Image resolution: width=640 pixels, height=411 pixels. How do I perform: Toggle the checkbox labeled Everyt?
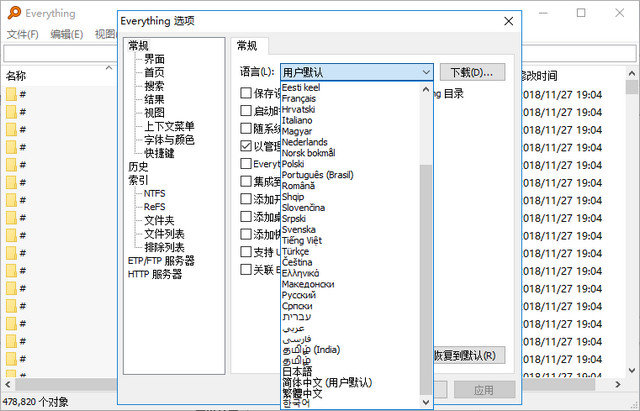246,164
